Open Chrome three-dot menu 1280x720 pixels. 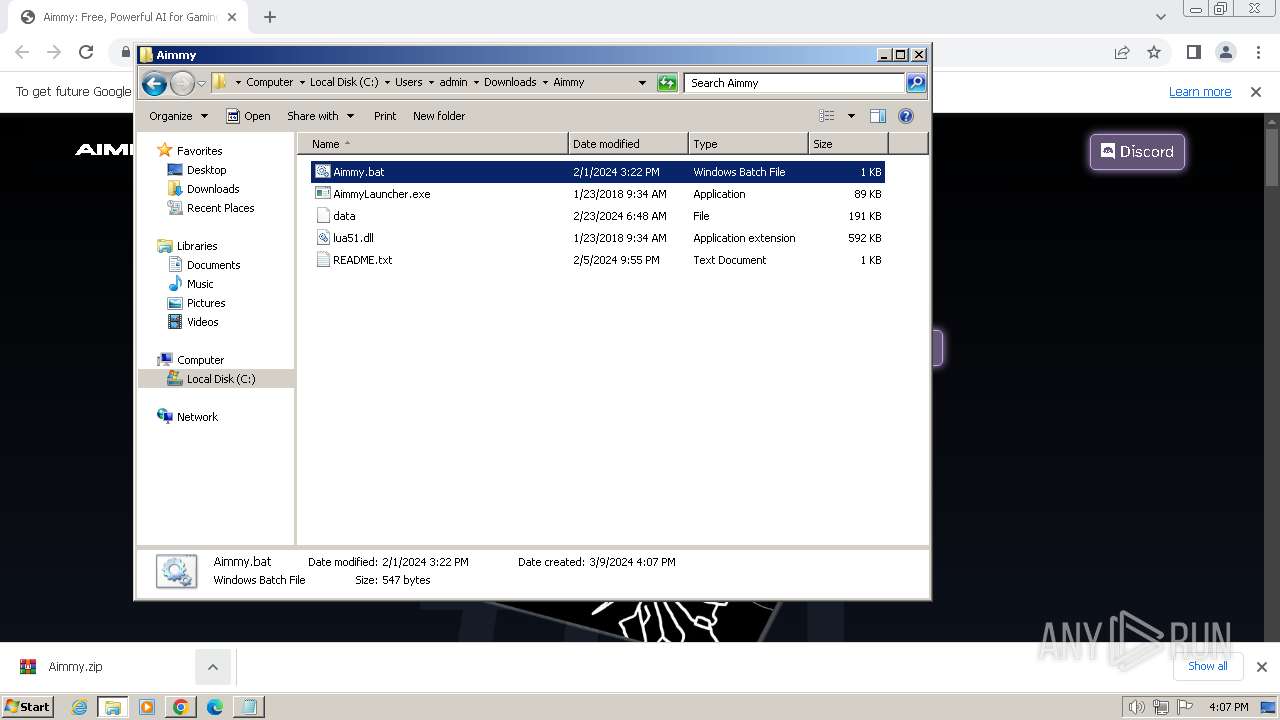tap(1258, 52)
